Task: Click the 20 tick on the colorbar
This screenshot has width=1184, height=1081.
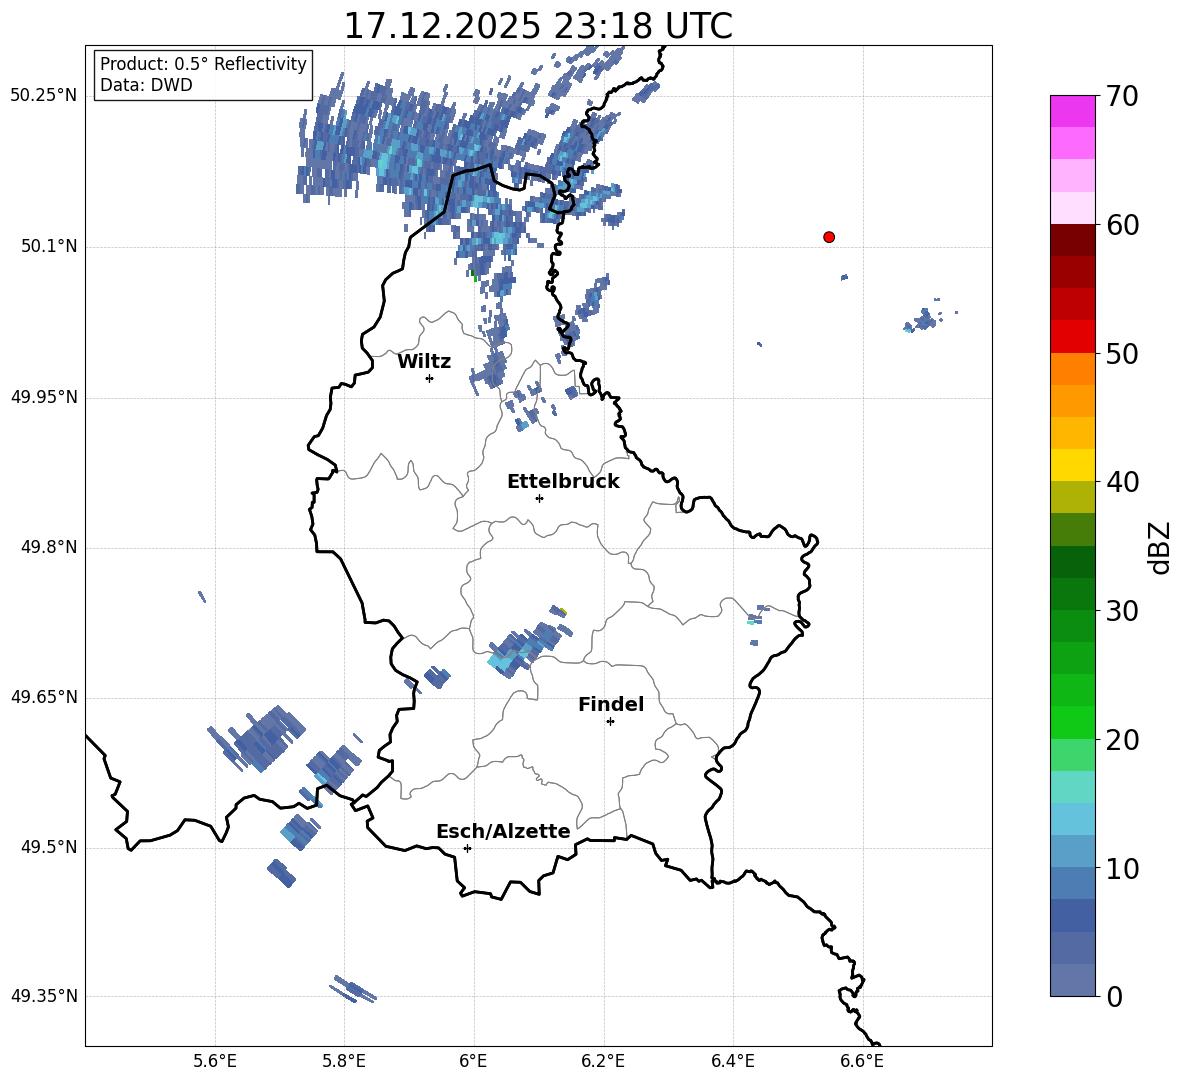Action: [1122, 740]
